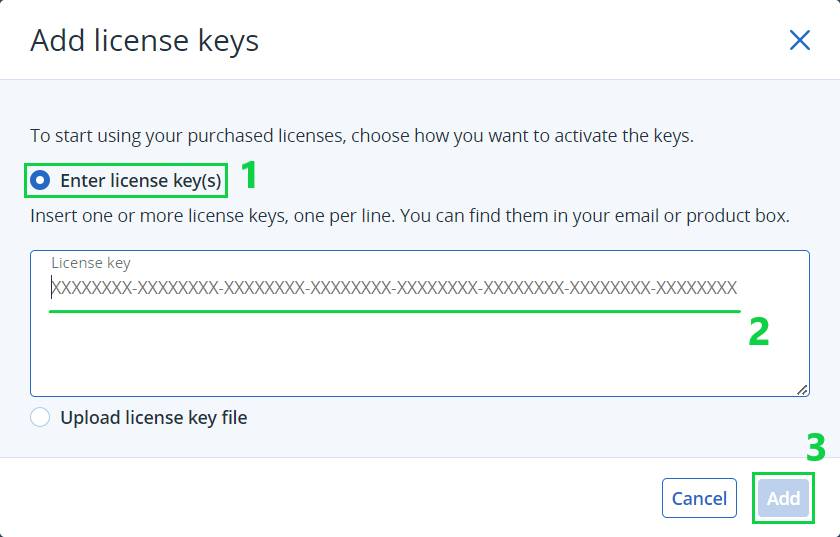The width and height of the screenshot is (840, 537).
Task: Click the "To start using your purchased licenses" text
Action: 361,135
